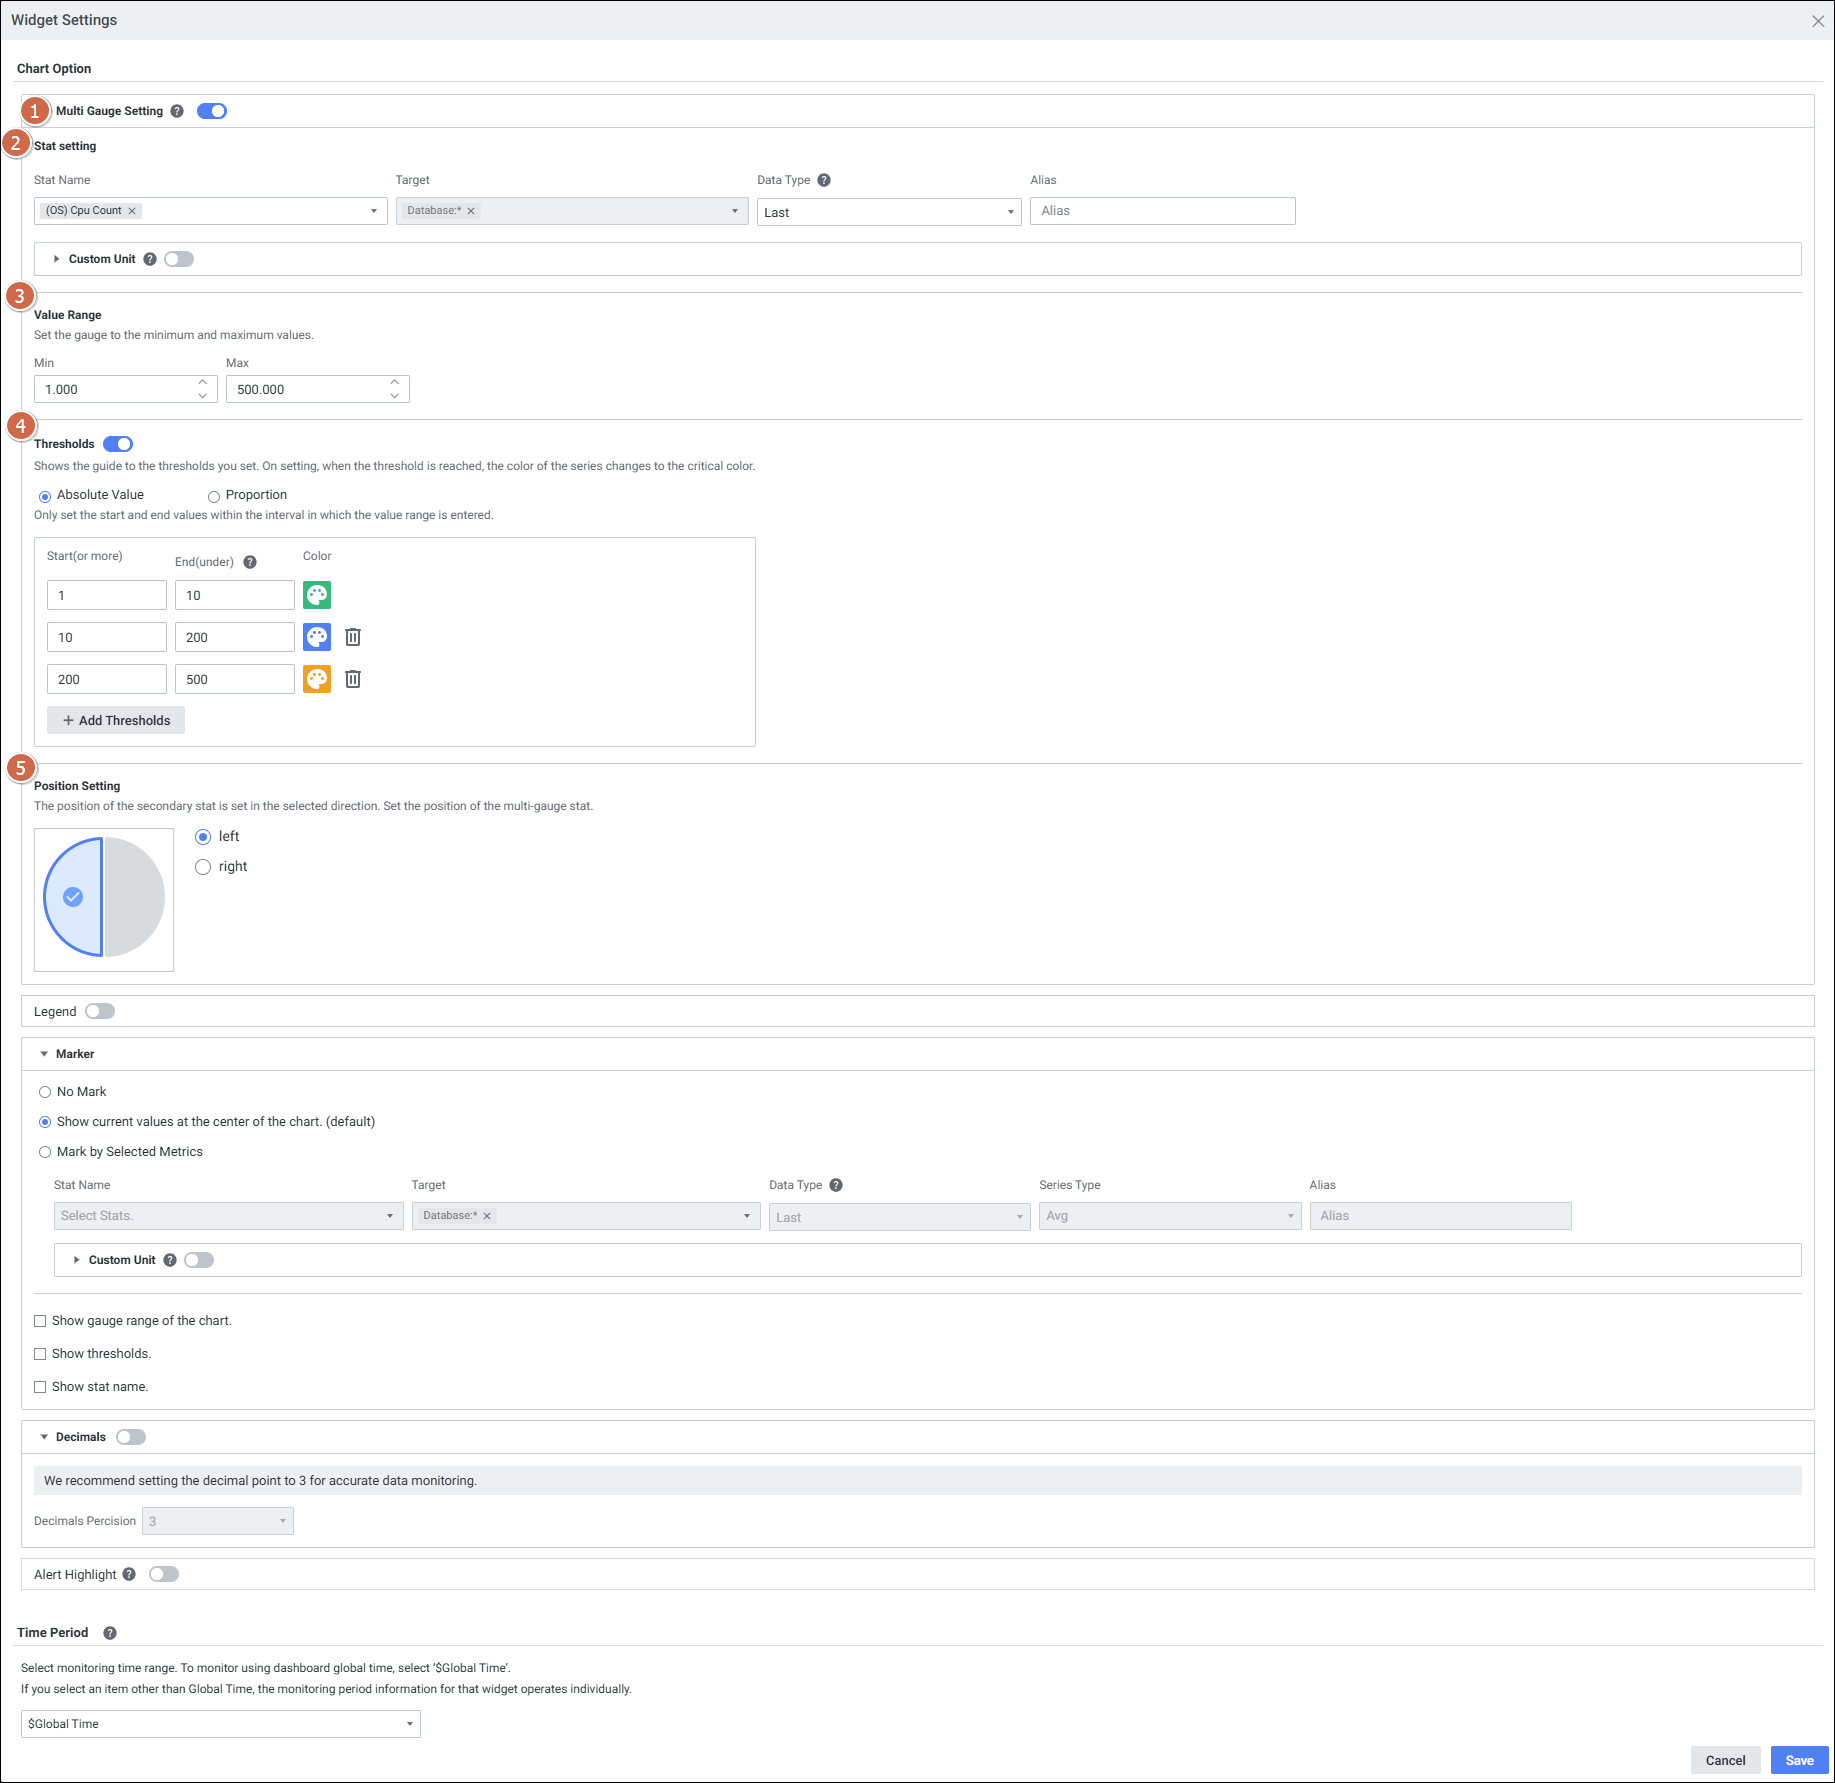Screen dimensions: 1835x1783
Task: Enable the Legend toggle
Action: 100,1011
